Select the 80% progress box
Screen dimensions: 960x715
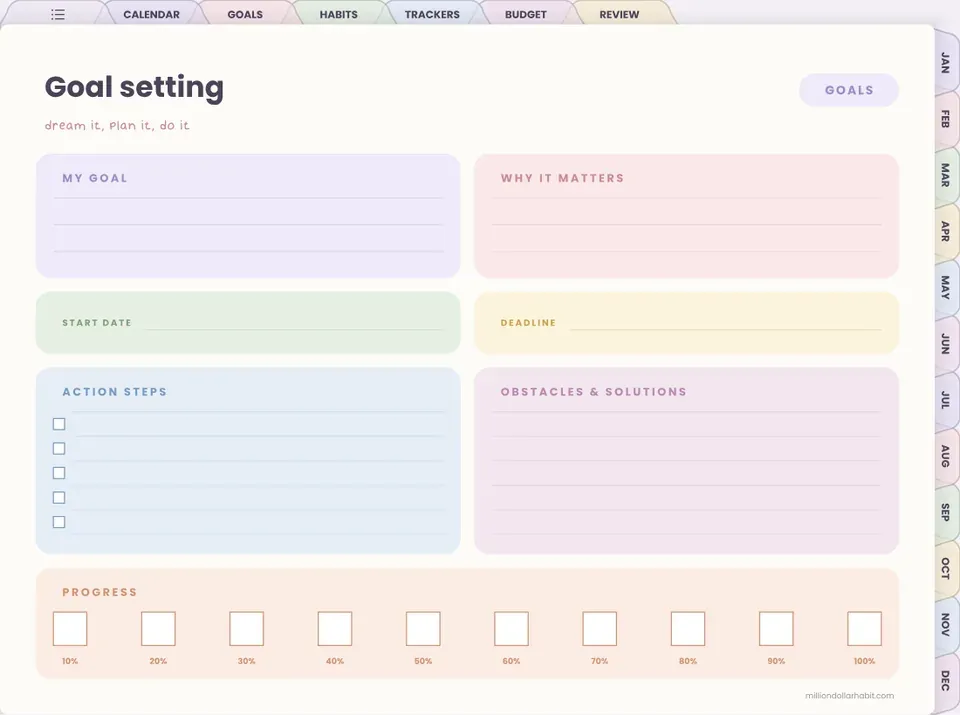tap(688, 629)
